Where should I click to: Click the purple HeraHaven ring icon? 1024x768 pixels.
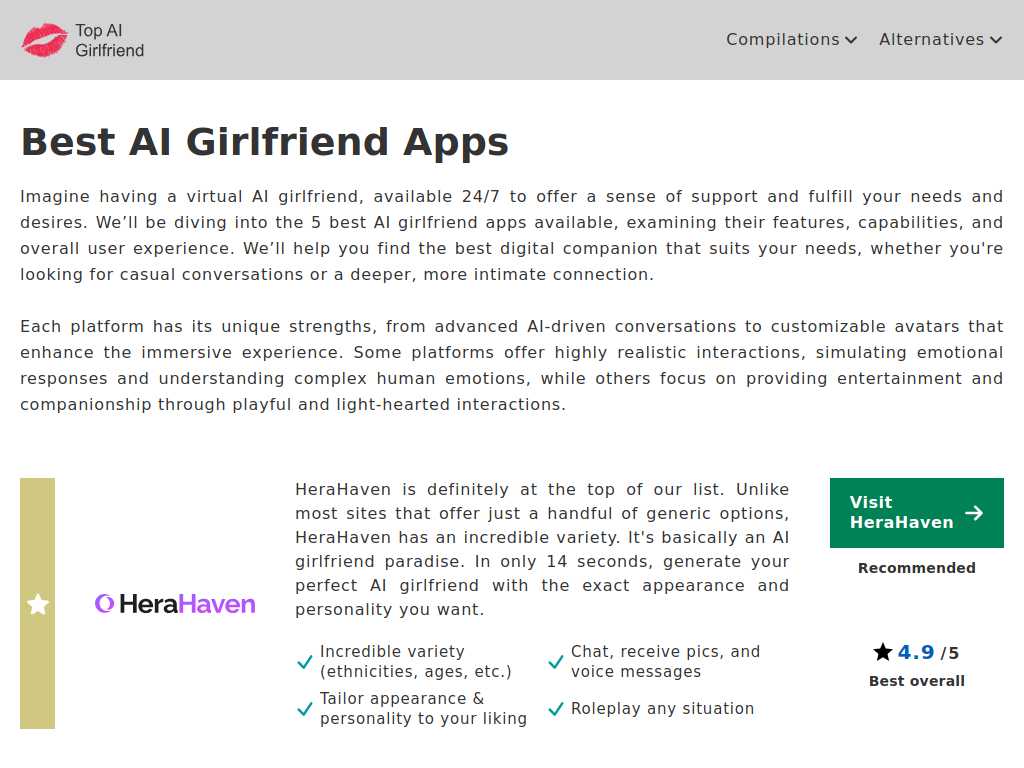[104, 603]
